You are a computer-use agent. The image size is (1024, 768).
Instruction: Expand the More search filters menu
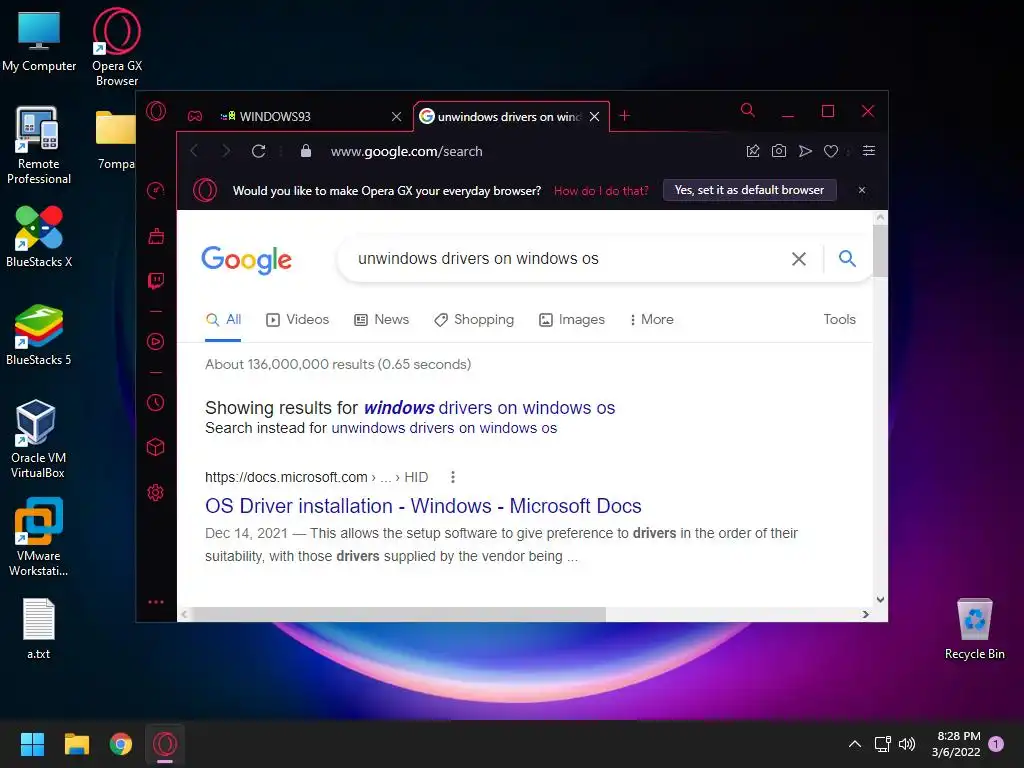tap(651, 320)
